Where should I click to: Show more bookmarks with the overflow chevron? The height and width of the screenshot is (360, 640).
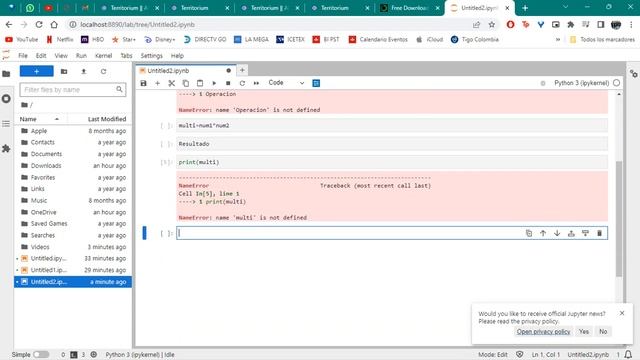pyautogui.click(x=558, y=40)
